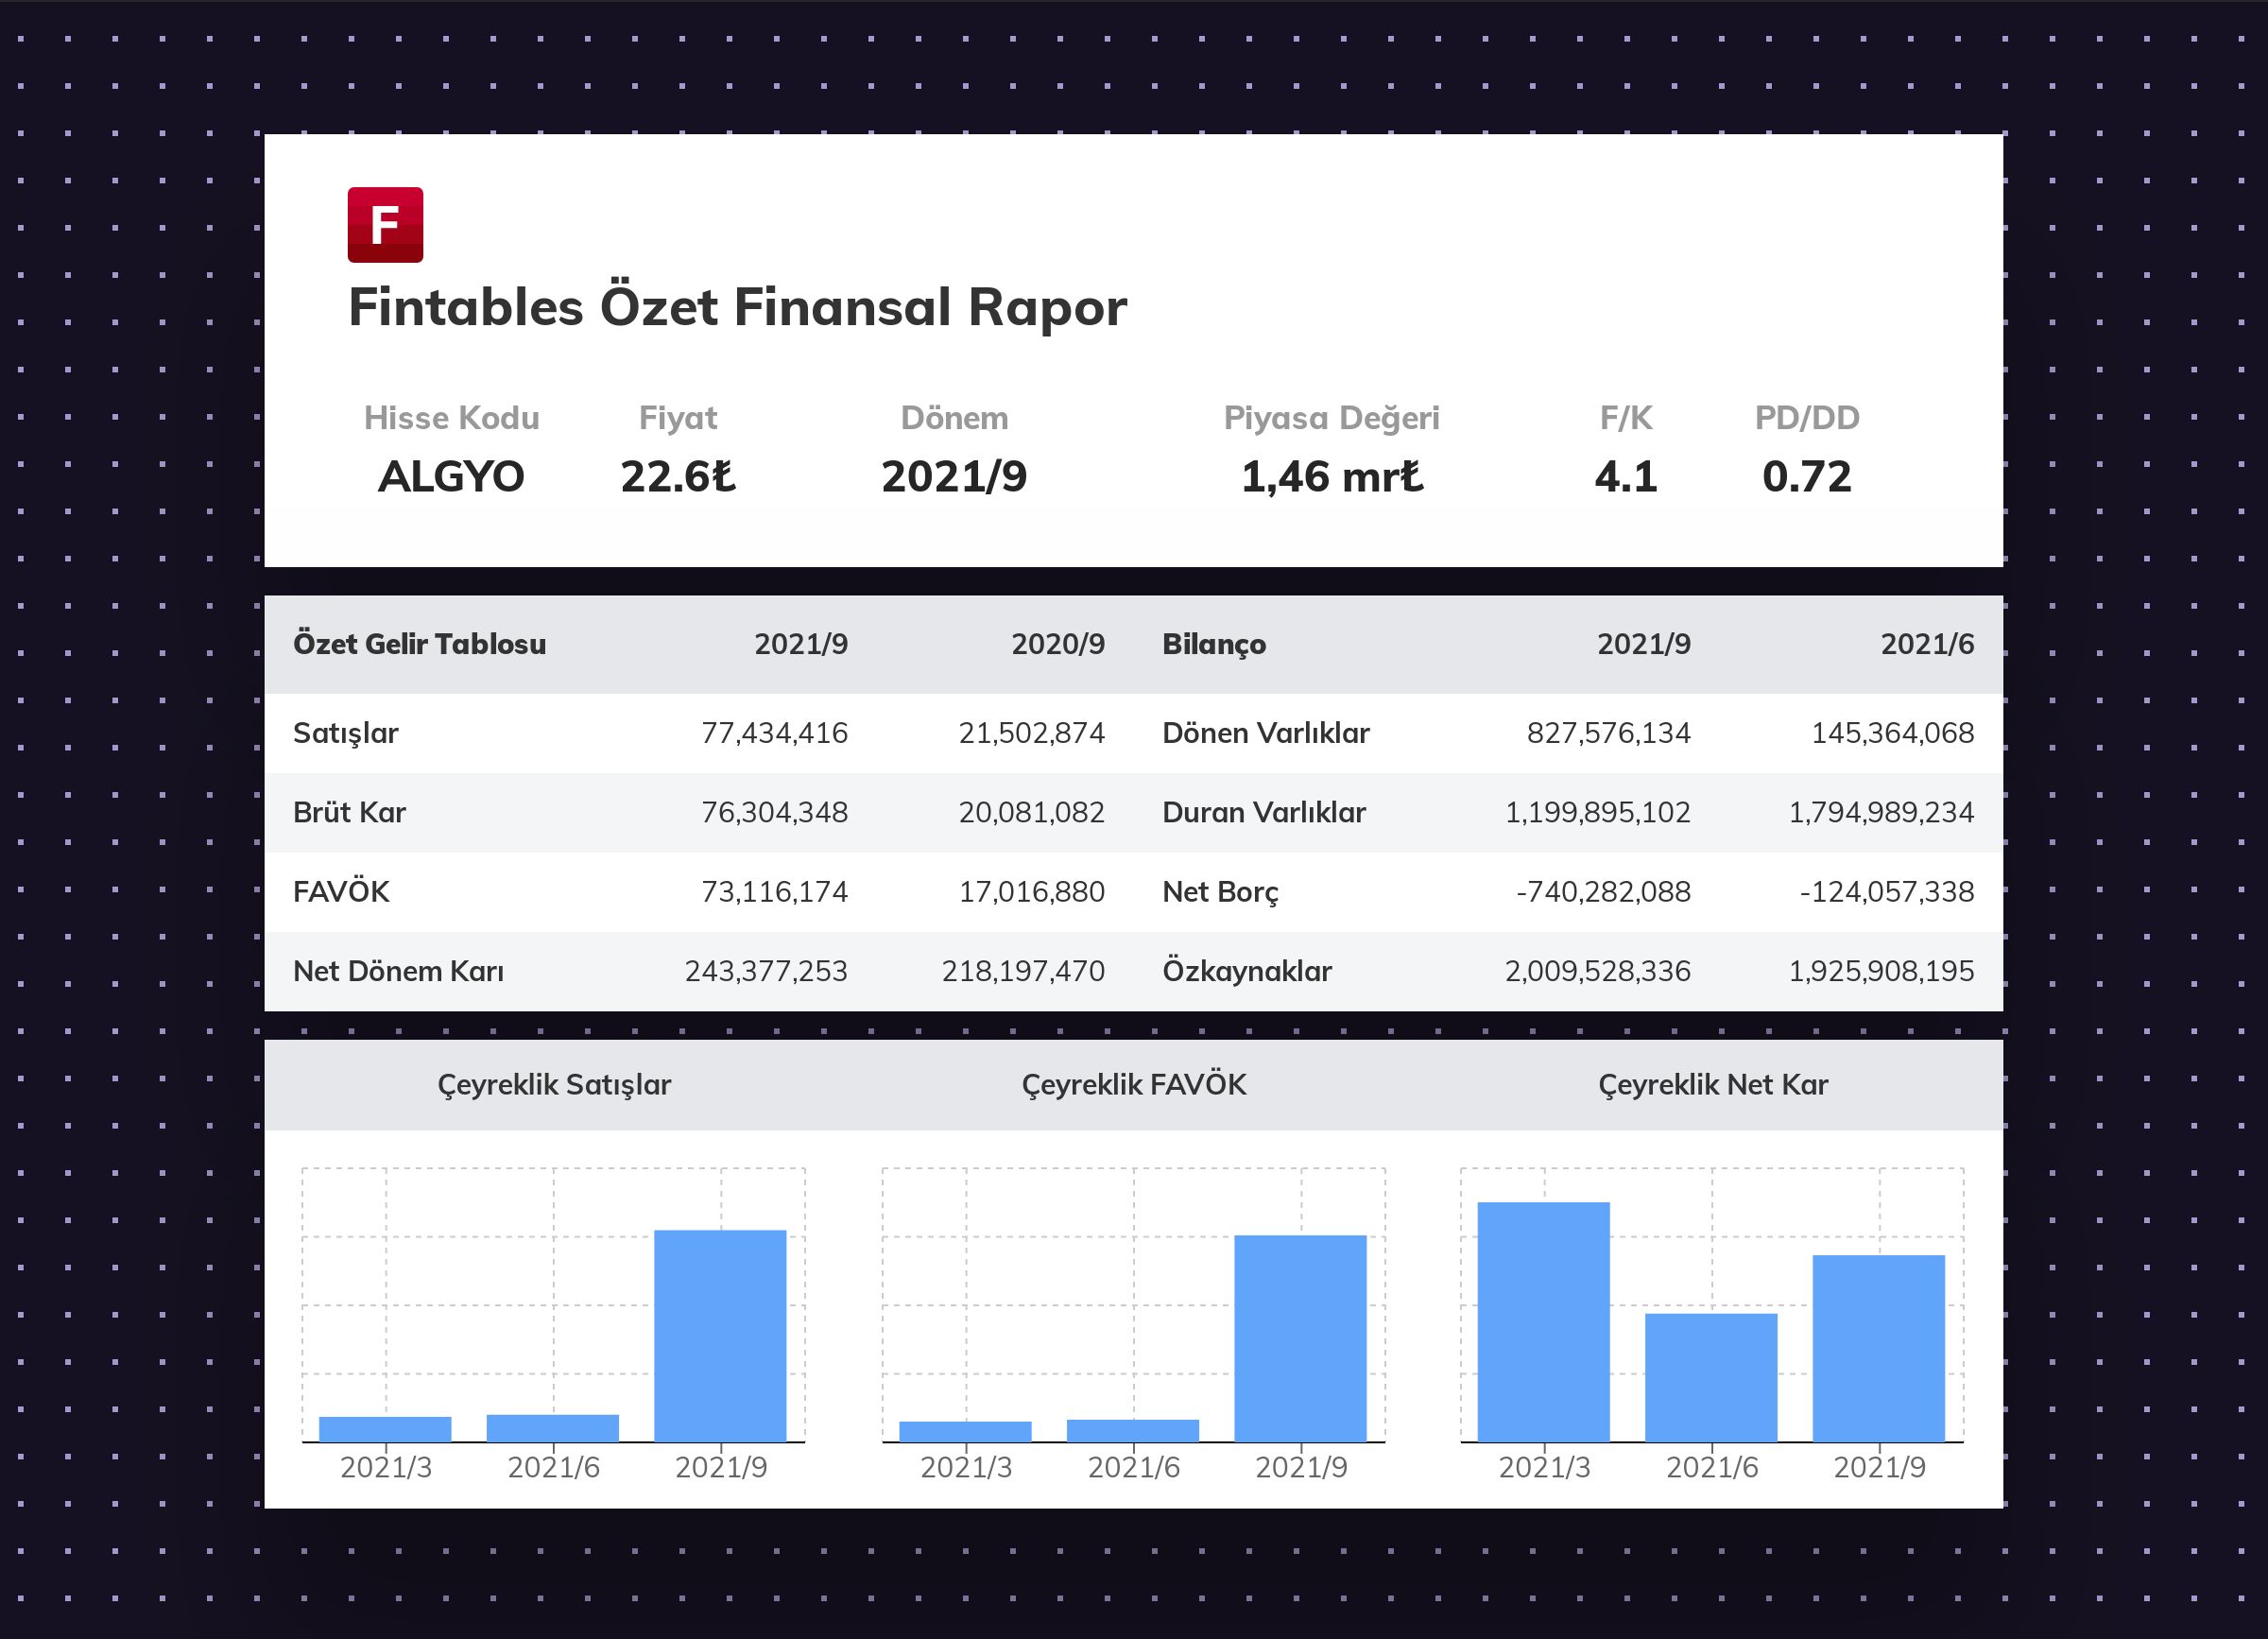Click the Fintables Özet Finansal Rapor title
The height and width of the screenshot is (1639, 2268).
[737, 307]
